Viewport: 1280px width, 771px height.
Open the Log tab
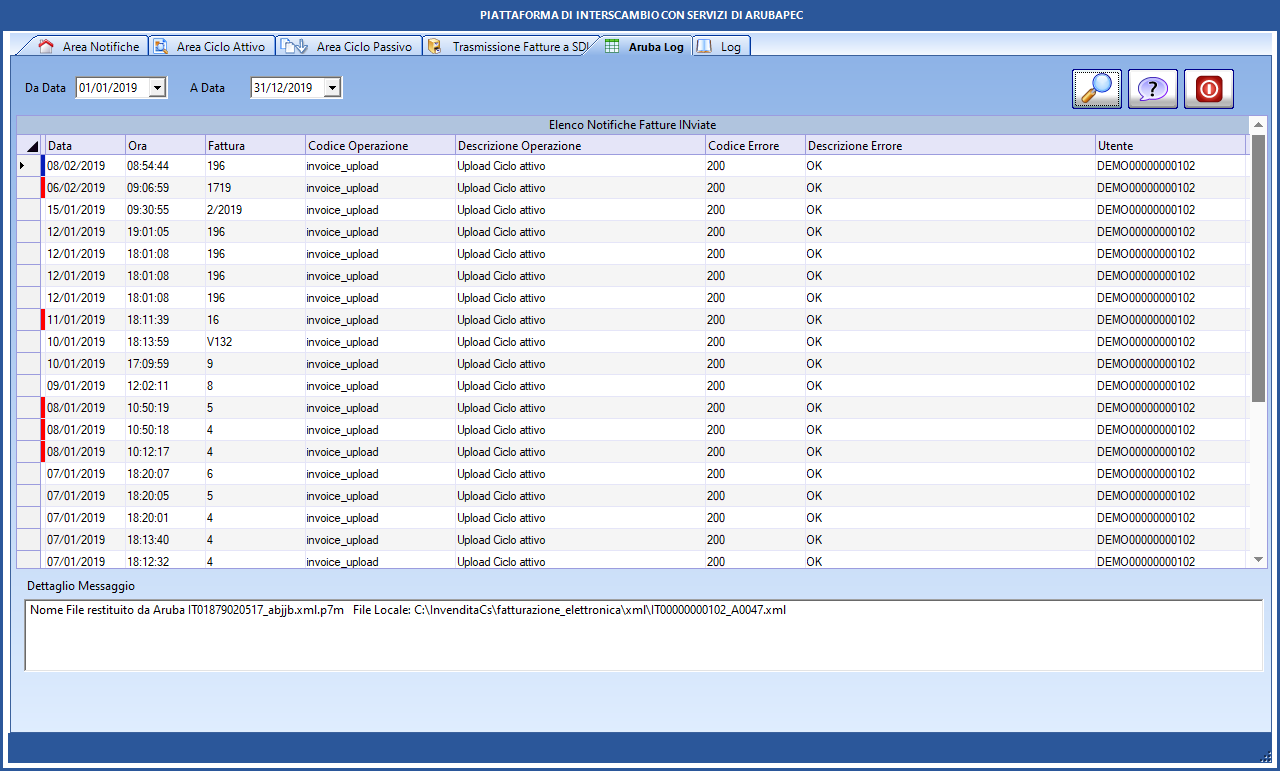click(x=722, y=47)
